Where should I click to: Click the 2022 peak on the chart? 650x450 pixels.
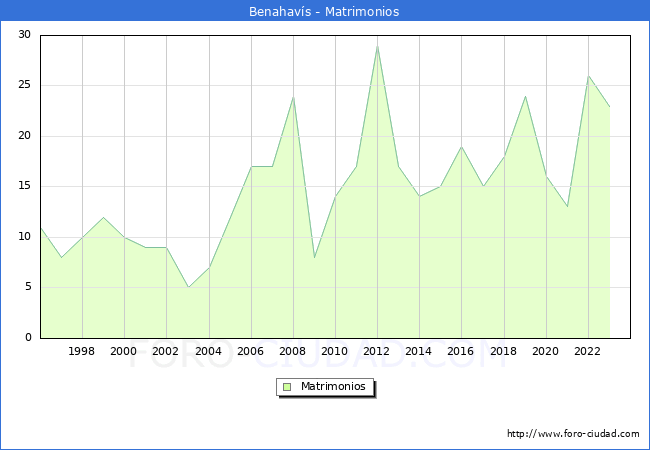point(588,76)
